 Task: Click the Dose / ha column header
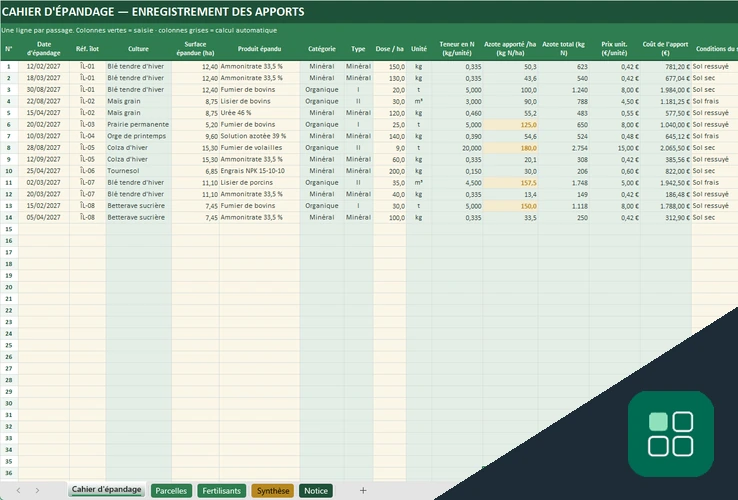390,48
